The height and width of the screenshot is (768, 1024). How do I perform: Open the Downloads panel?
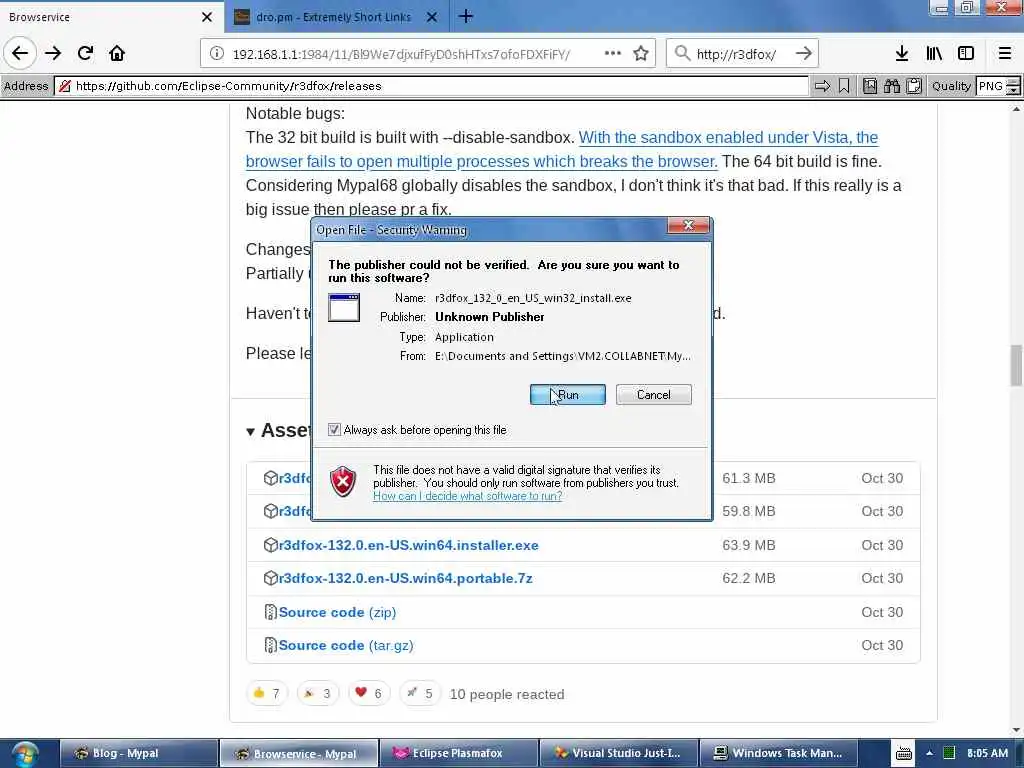click(x=902, y=54)
